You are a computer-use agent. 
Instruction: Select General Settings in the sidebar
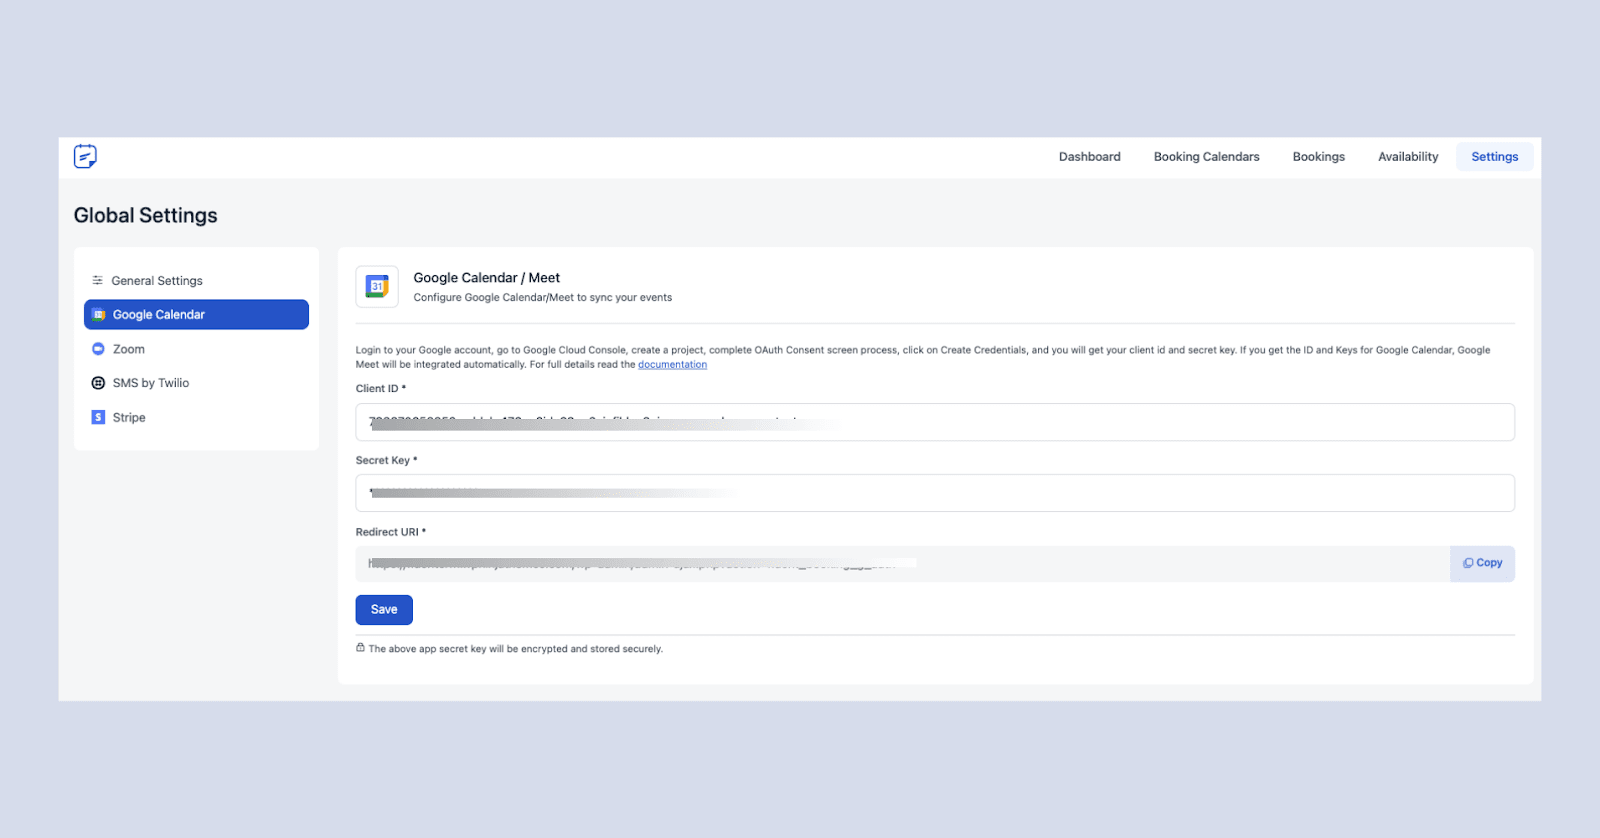[x=196, y=281]
